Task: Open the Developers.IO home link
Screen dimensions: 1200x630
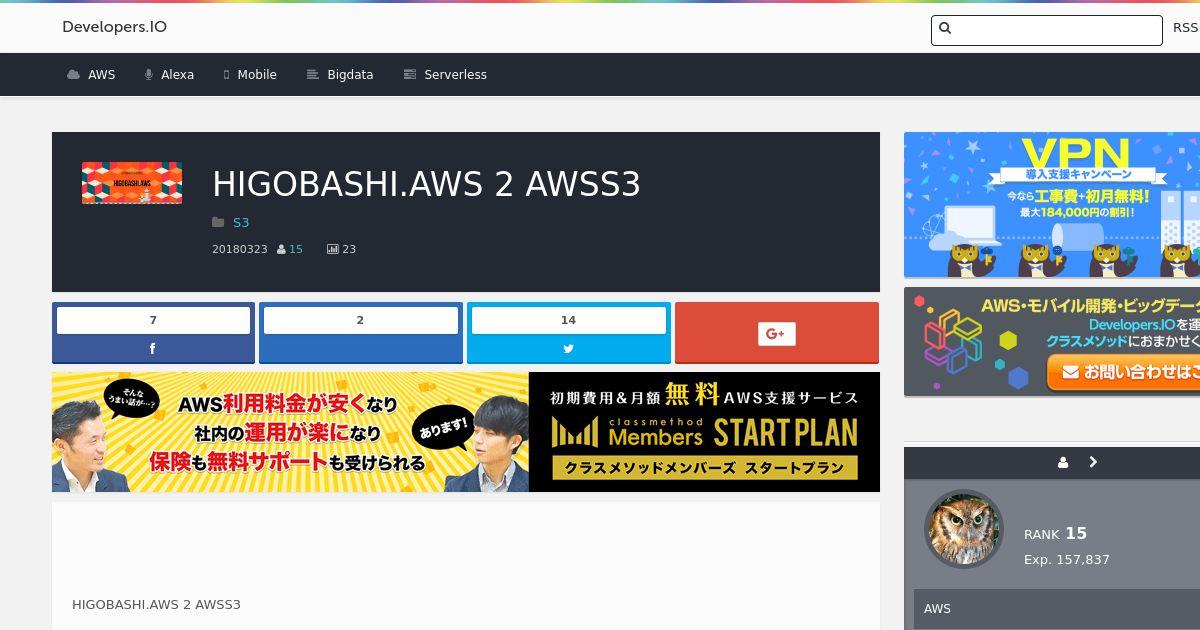Action: [114, 27]
